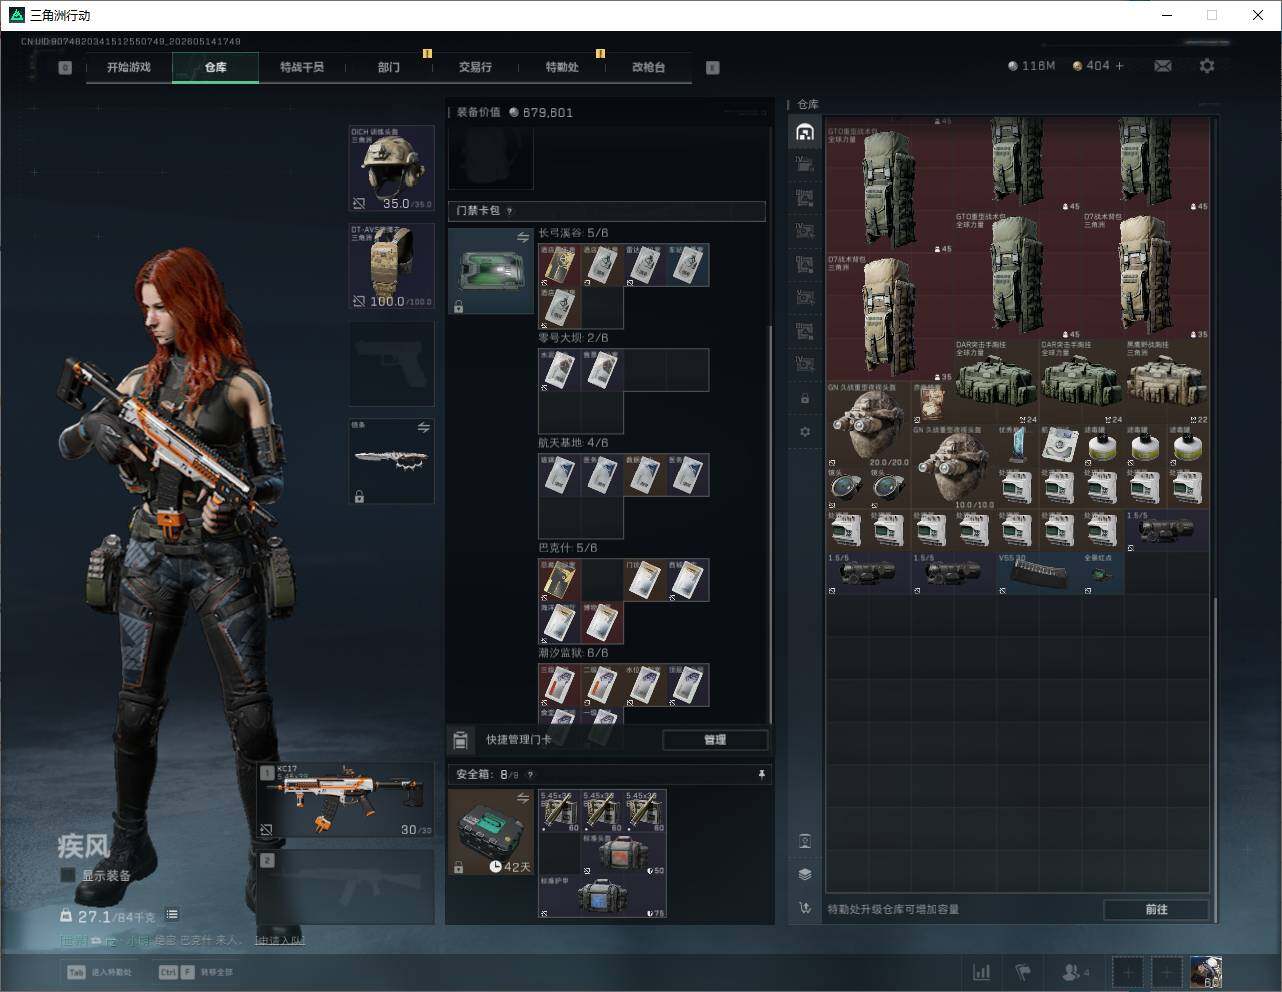Click the keycard icon beside 快捷管理门卡
Viewport: 1282px width, 992px height.
(x=460, y=740)
